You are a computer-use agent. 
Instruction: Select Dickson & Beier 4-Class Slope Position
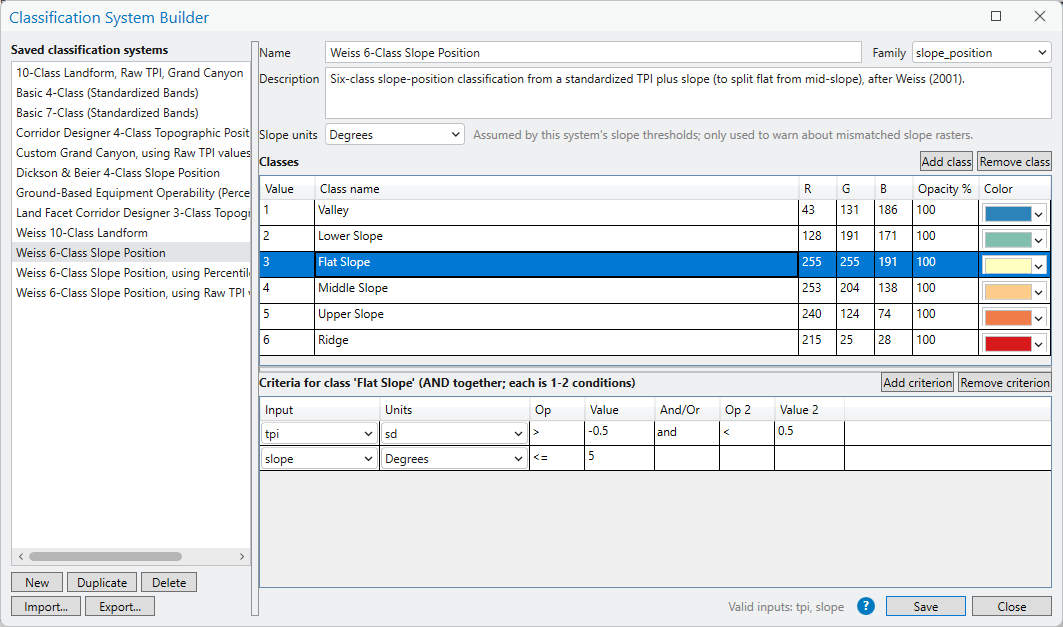[118, 173]
